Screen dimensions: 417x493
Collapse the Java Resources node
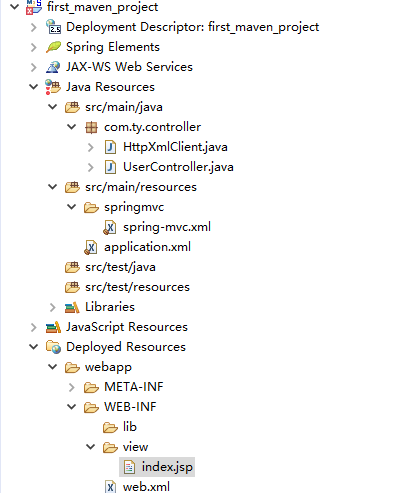(34, 87)
